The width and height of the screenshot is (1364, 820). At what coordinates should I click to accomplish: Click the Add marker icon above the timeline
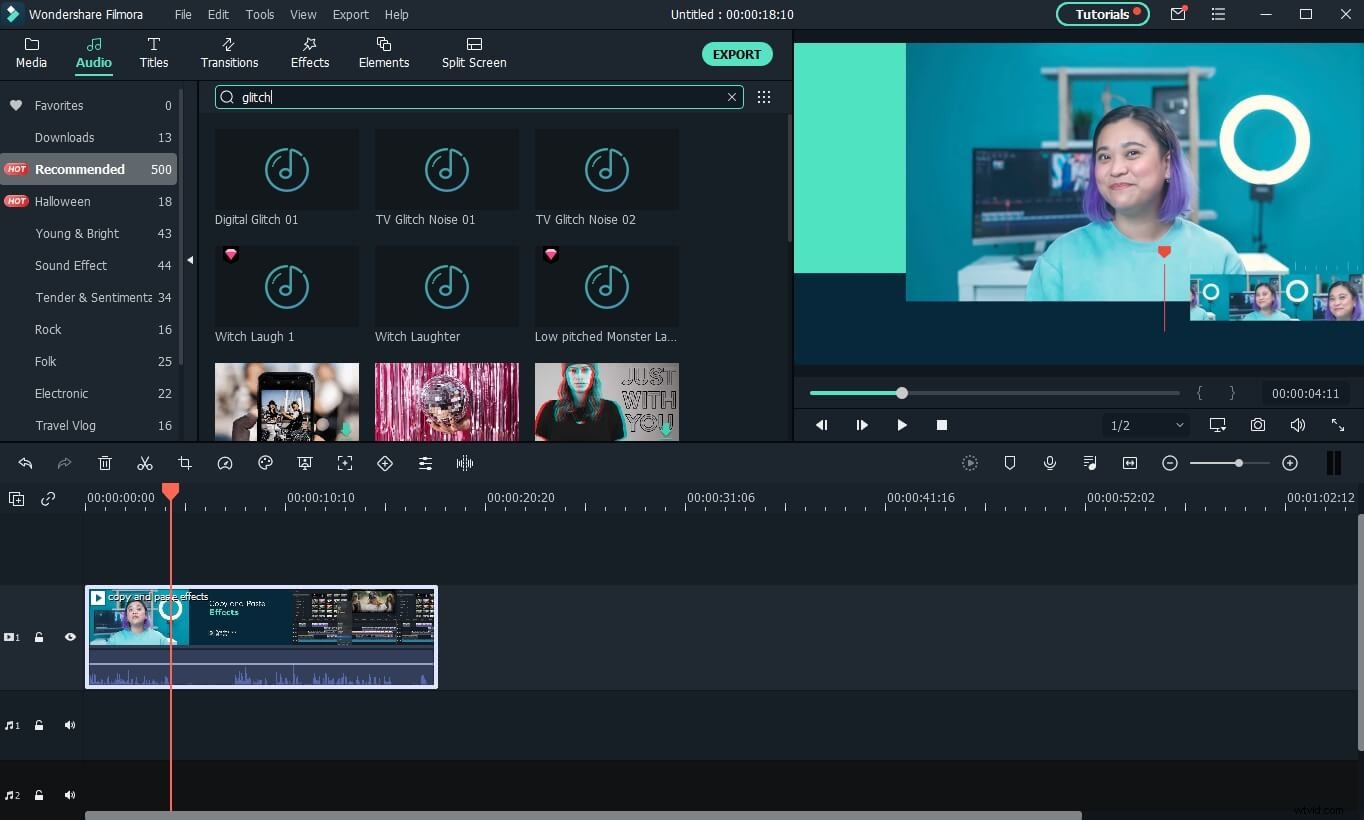1010,463
